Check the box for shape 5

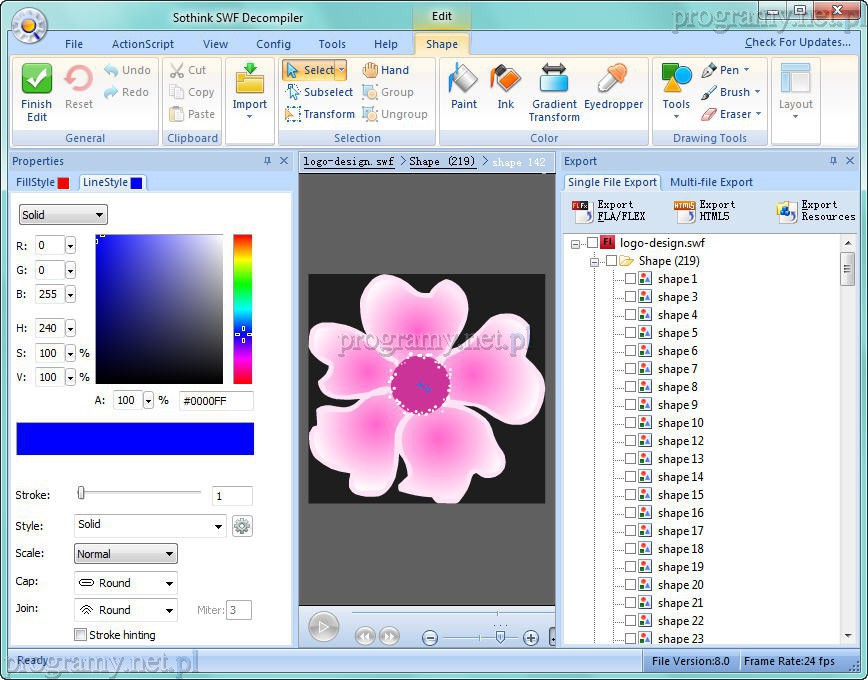(x=630, y=333)
